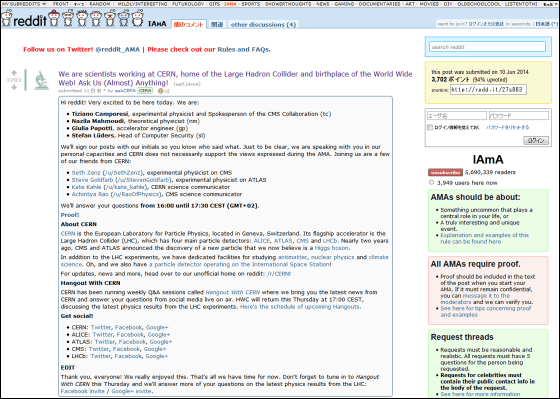Open the /r/CERN! subreddit link
560x399 pixels.
[x=279, y=274]
